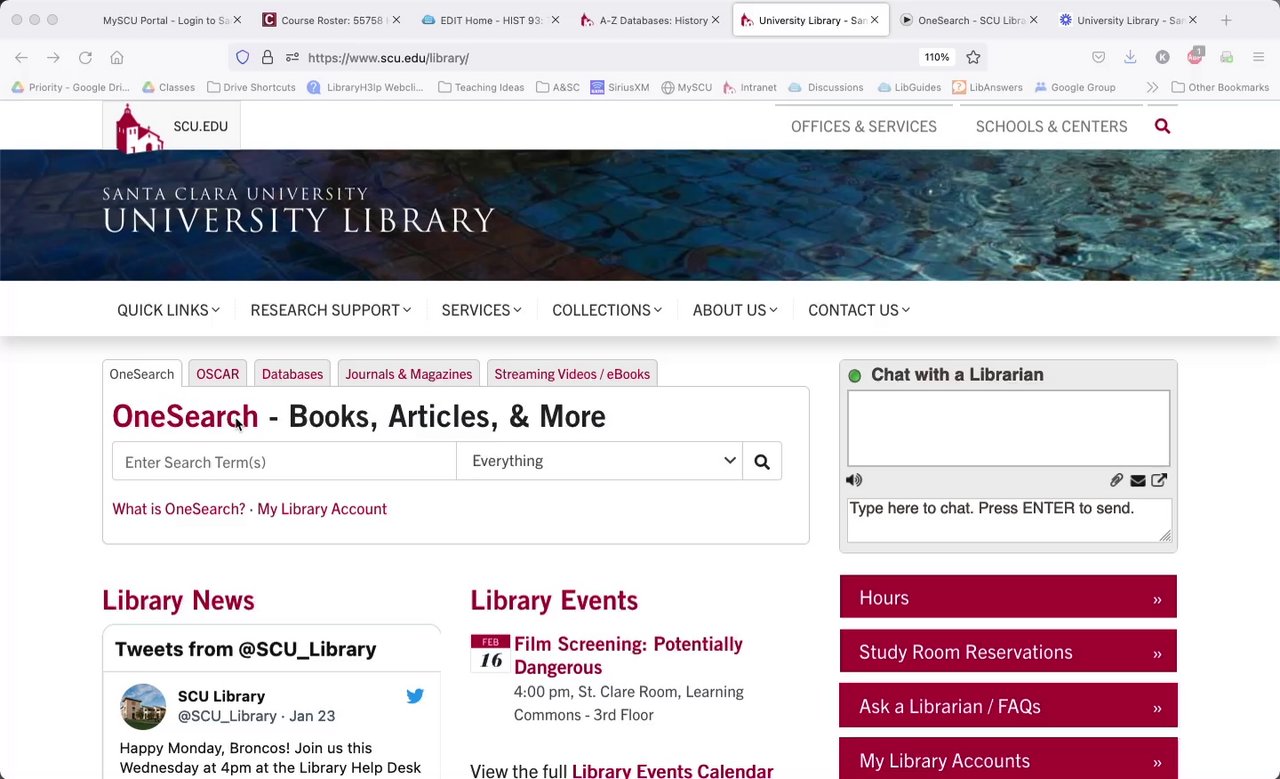Reload the current page
1280x779 pixels.
tap(85, 58)
